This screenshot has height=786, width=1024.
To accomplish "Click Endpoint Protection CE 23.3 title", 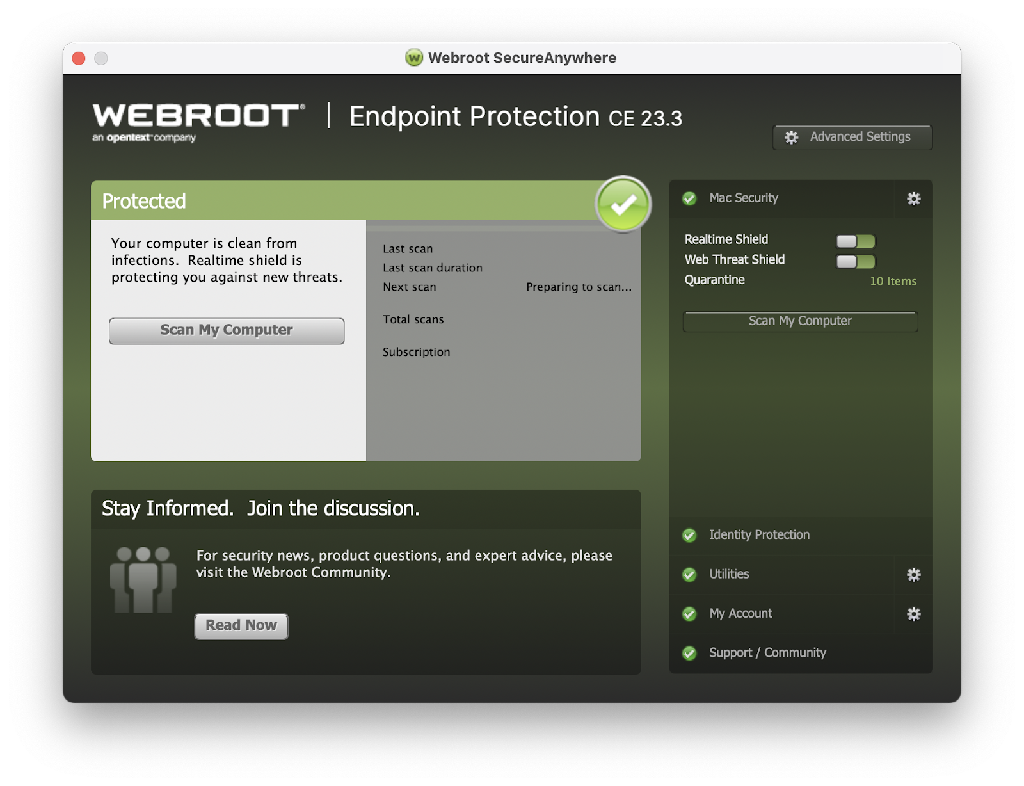I will pyautogui.click(x=515, y=117).
